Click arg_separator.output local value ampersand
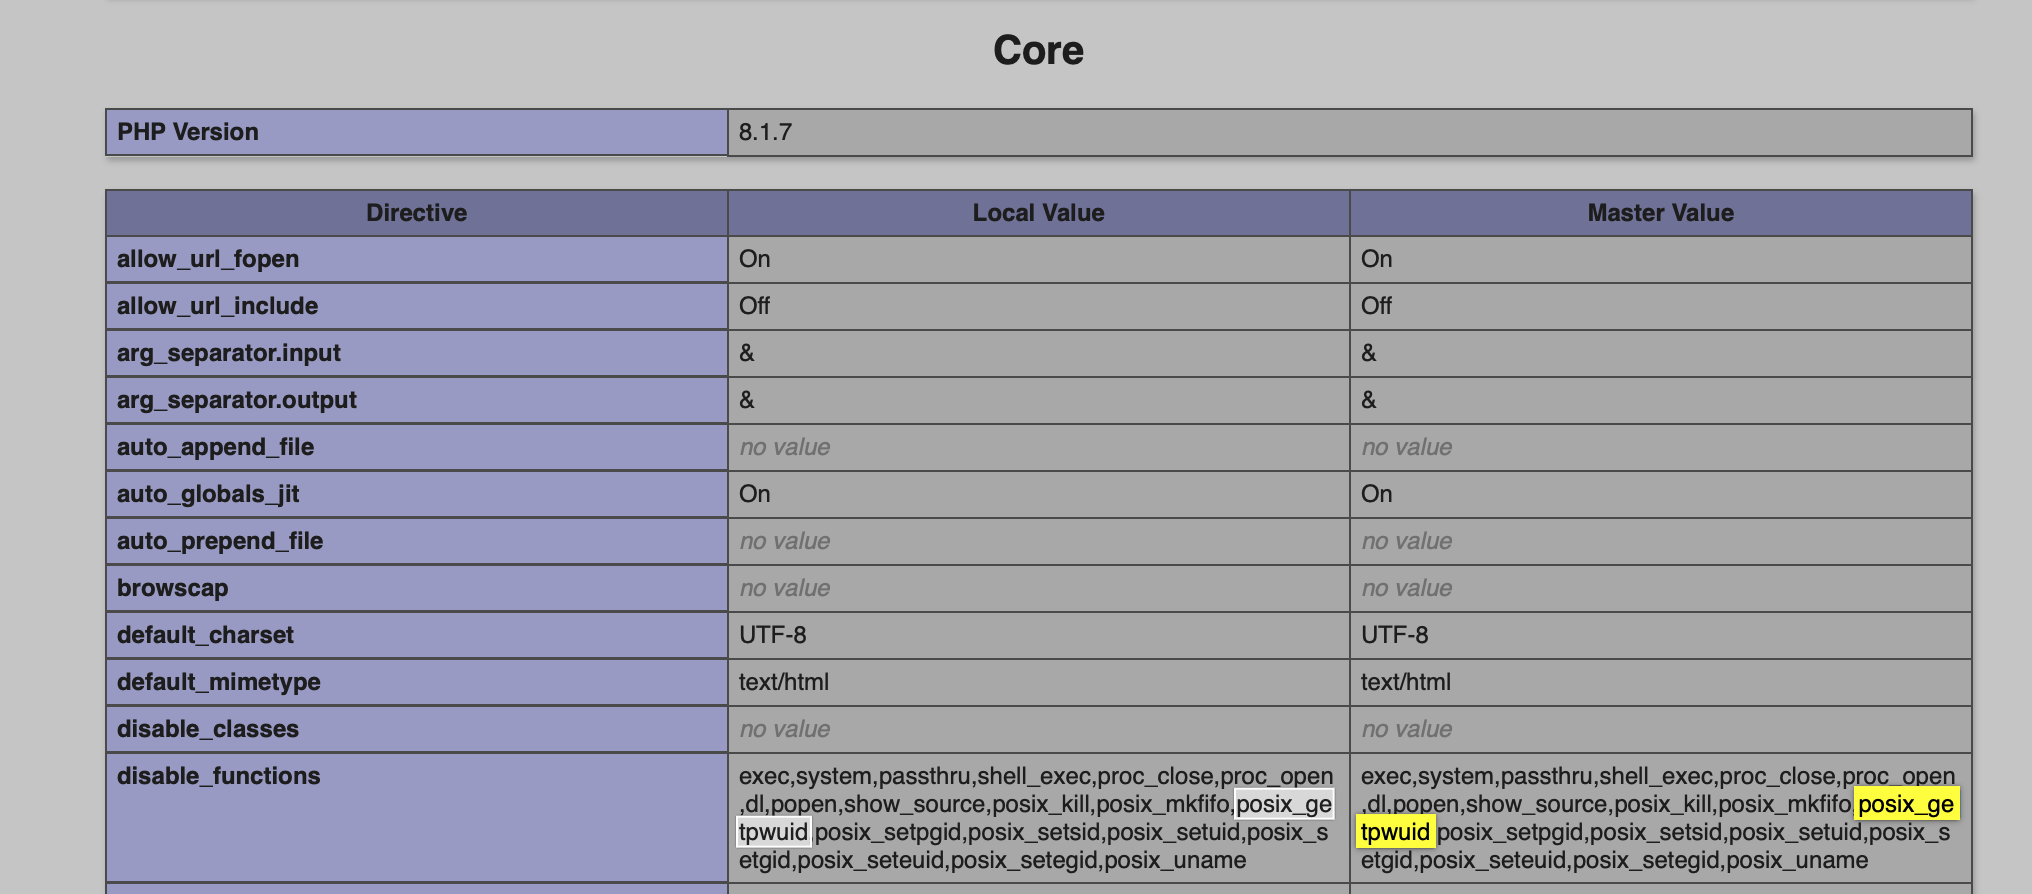 click(747, 400)
